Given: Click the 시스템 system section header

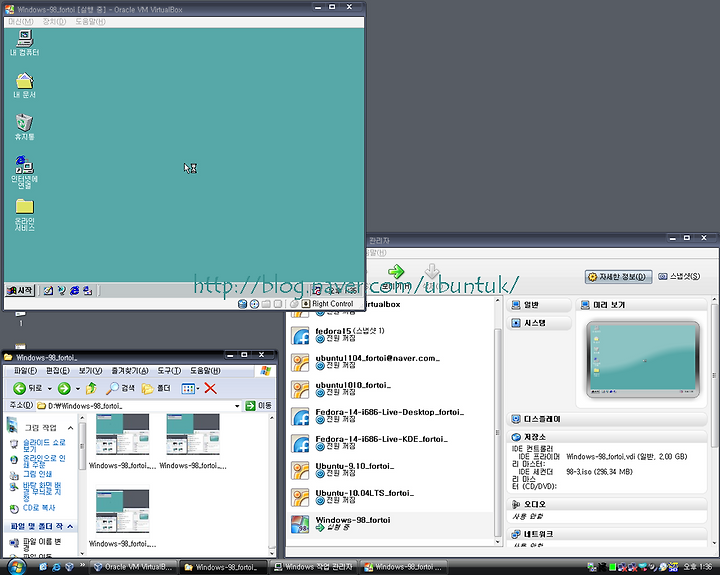Looking at the screenshot, I should point(539,323).
